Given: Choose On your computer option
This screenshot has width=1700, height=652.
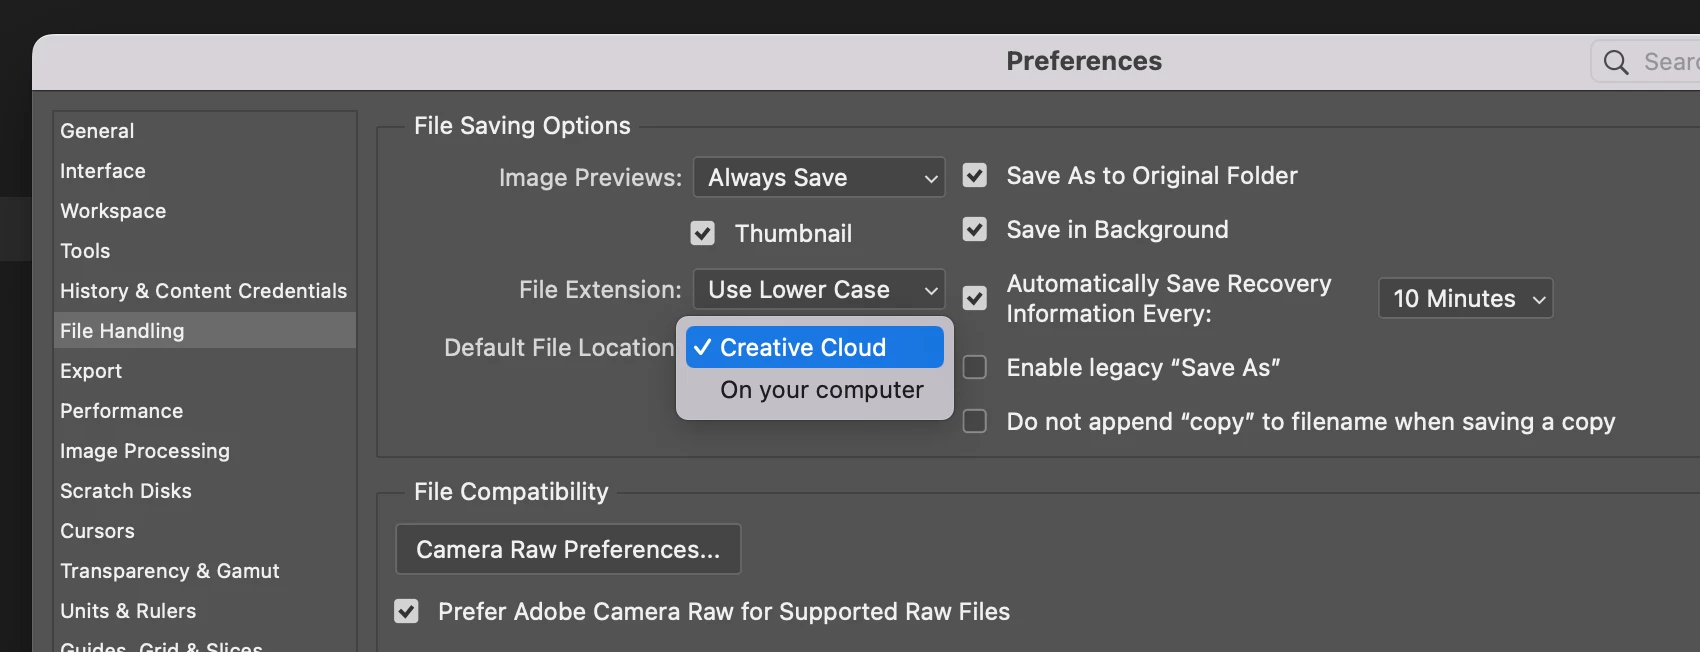Looking at the screenshot, I should (821, 390).
